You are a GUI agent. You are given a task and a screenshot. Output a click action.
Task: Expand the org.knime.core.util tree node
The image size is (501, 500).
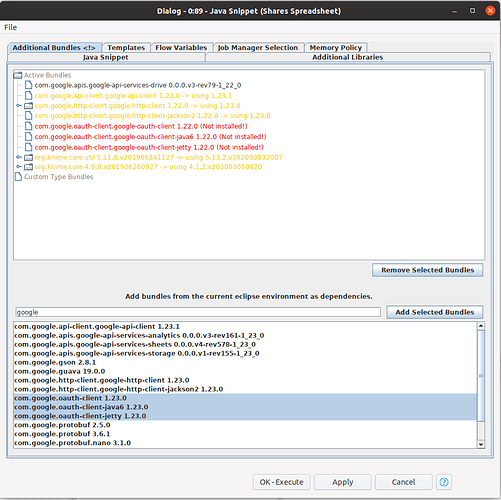[x=19, y=157]
